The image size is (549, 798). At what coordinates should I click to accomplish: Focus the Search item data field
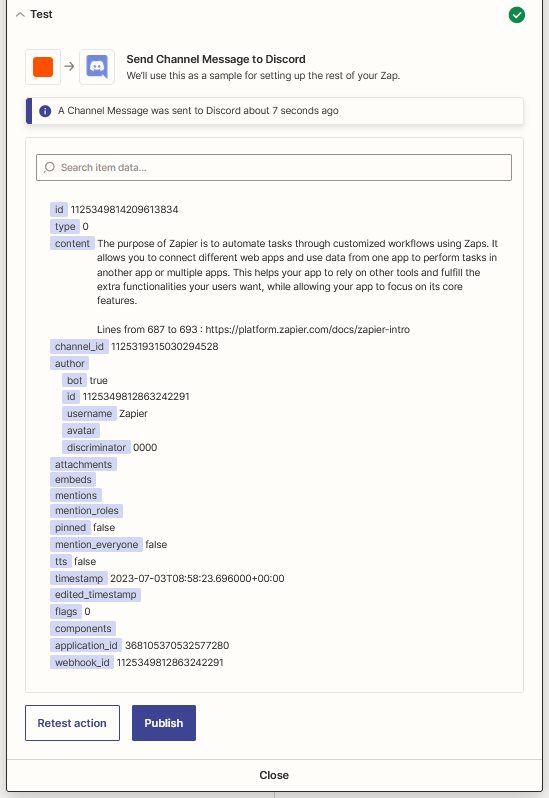274,167
